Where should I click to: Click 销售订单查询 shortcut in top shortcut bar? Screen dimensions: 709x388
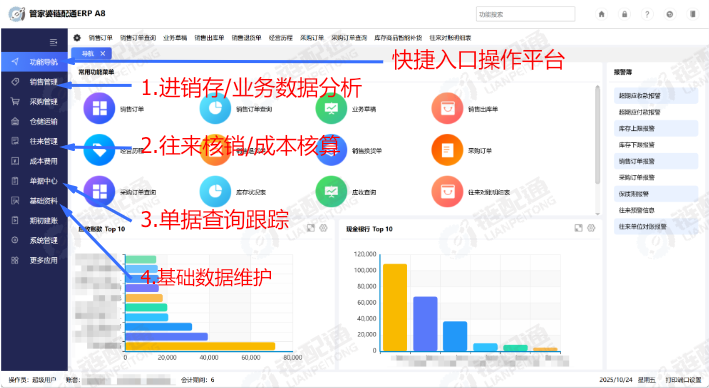pos(138,38)
